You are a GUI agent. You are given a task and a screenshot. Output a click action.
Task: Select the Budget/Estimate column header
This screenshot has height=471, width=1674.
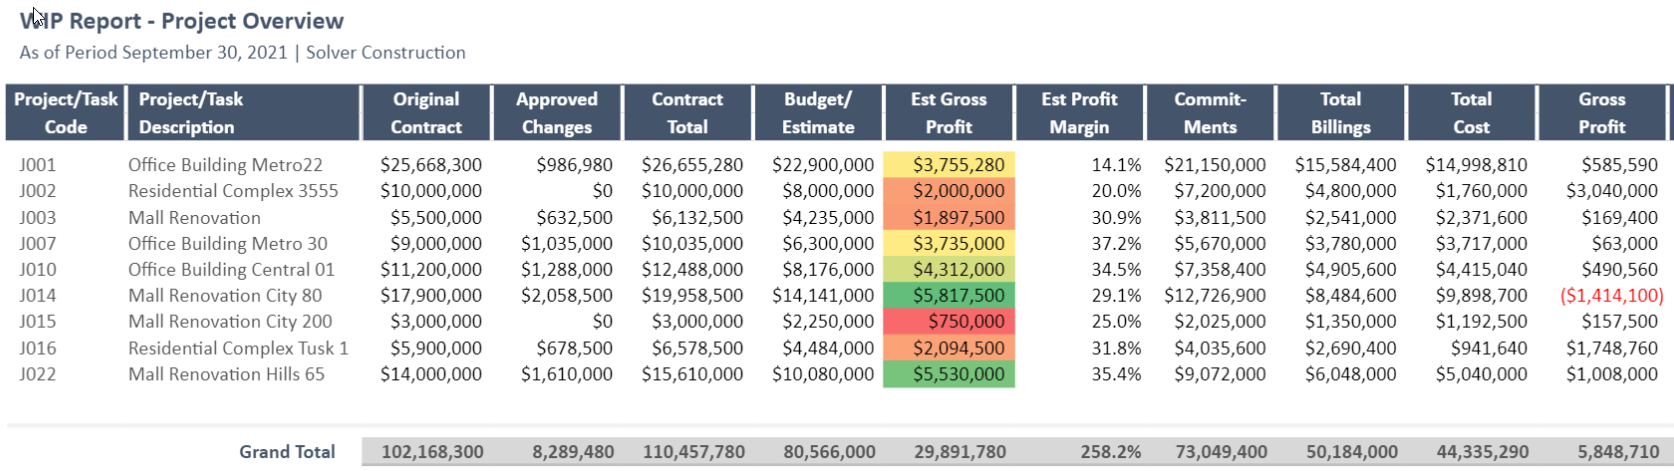pyautogui.click(x=817, y=113)
